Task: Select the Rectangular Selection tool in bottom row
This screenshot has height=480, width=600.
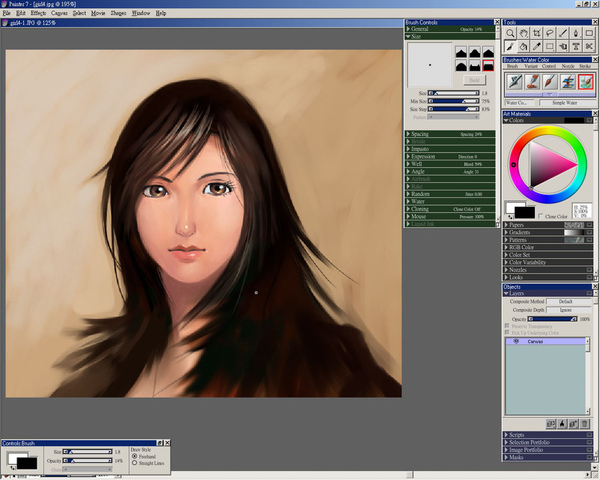Action: coord(549,47)
